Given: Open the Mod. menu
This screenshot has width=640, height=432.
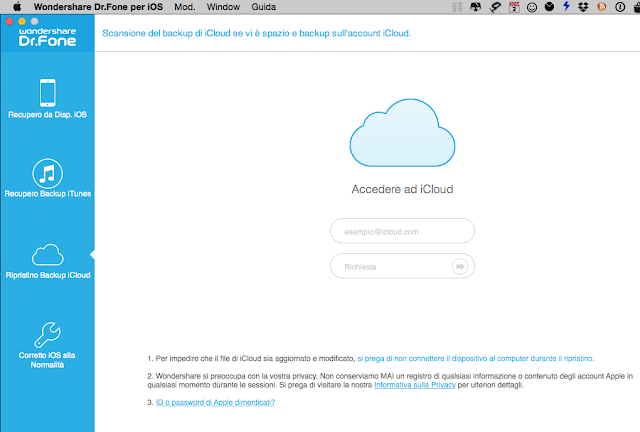Looking at the screenshot, I should 185,7.
